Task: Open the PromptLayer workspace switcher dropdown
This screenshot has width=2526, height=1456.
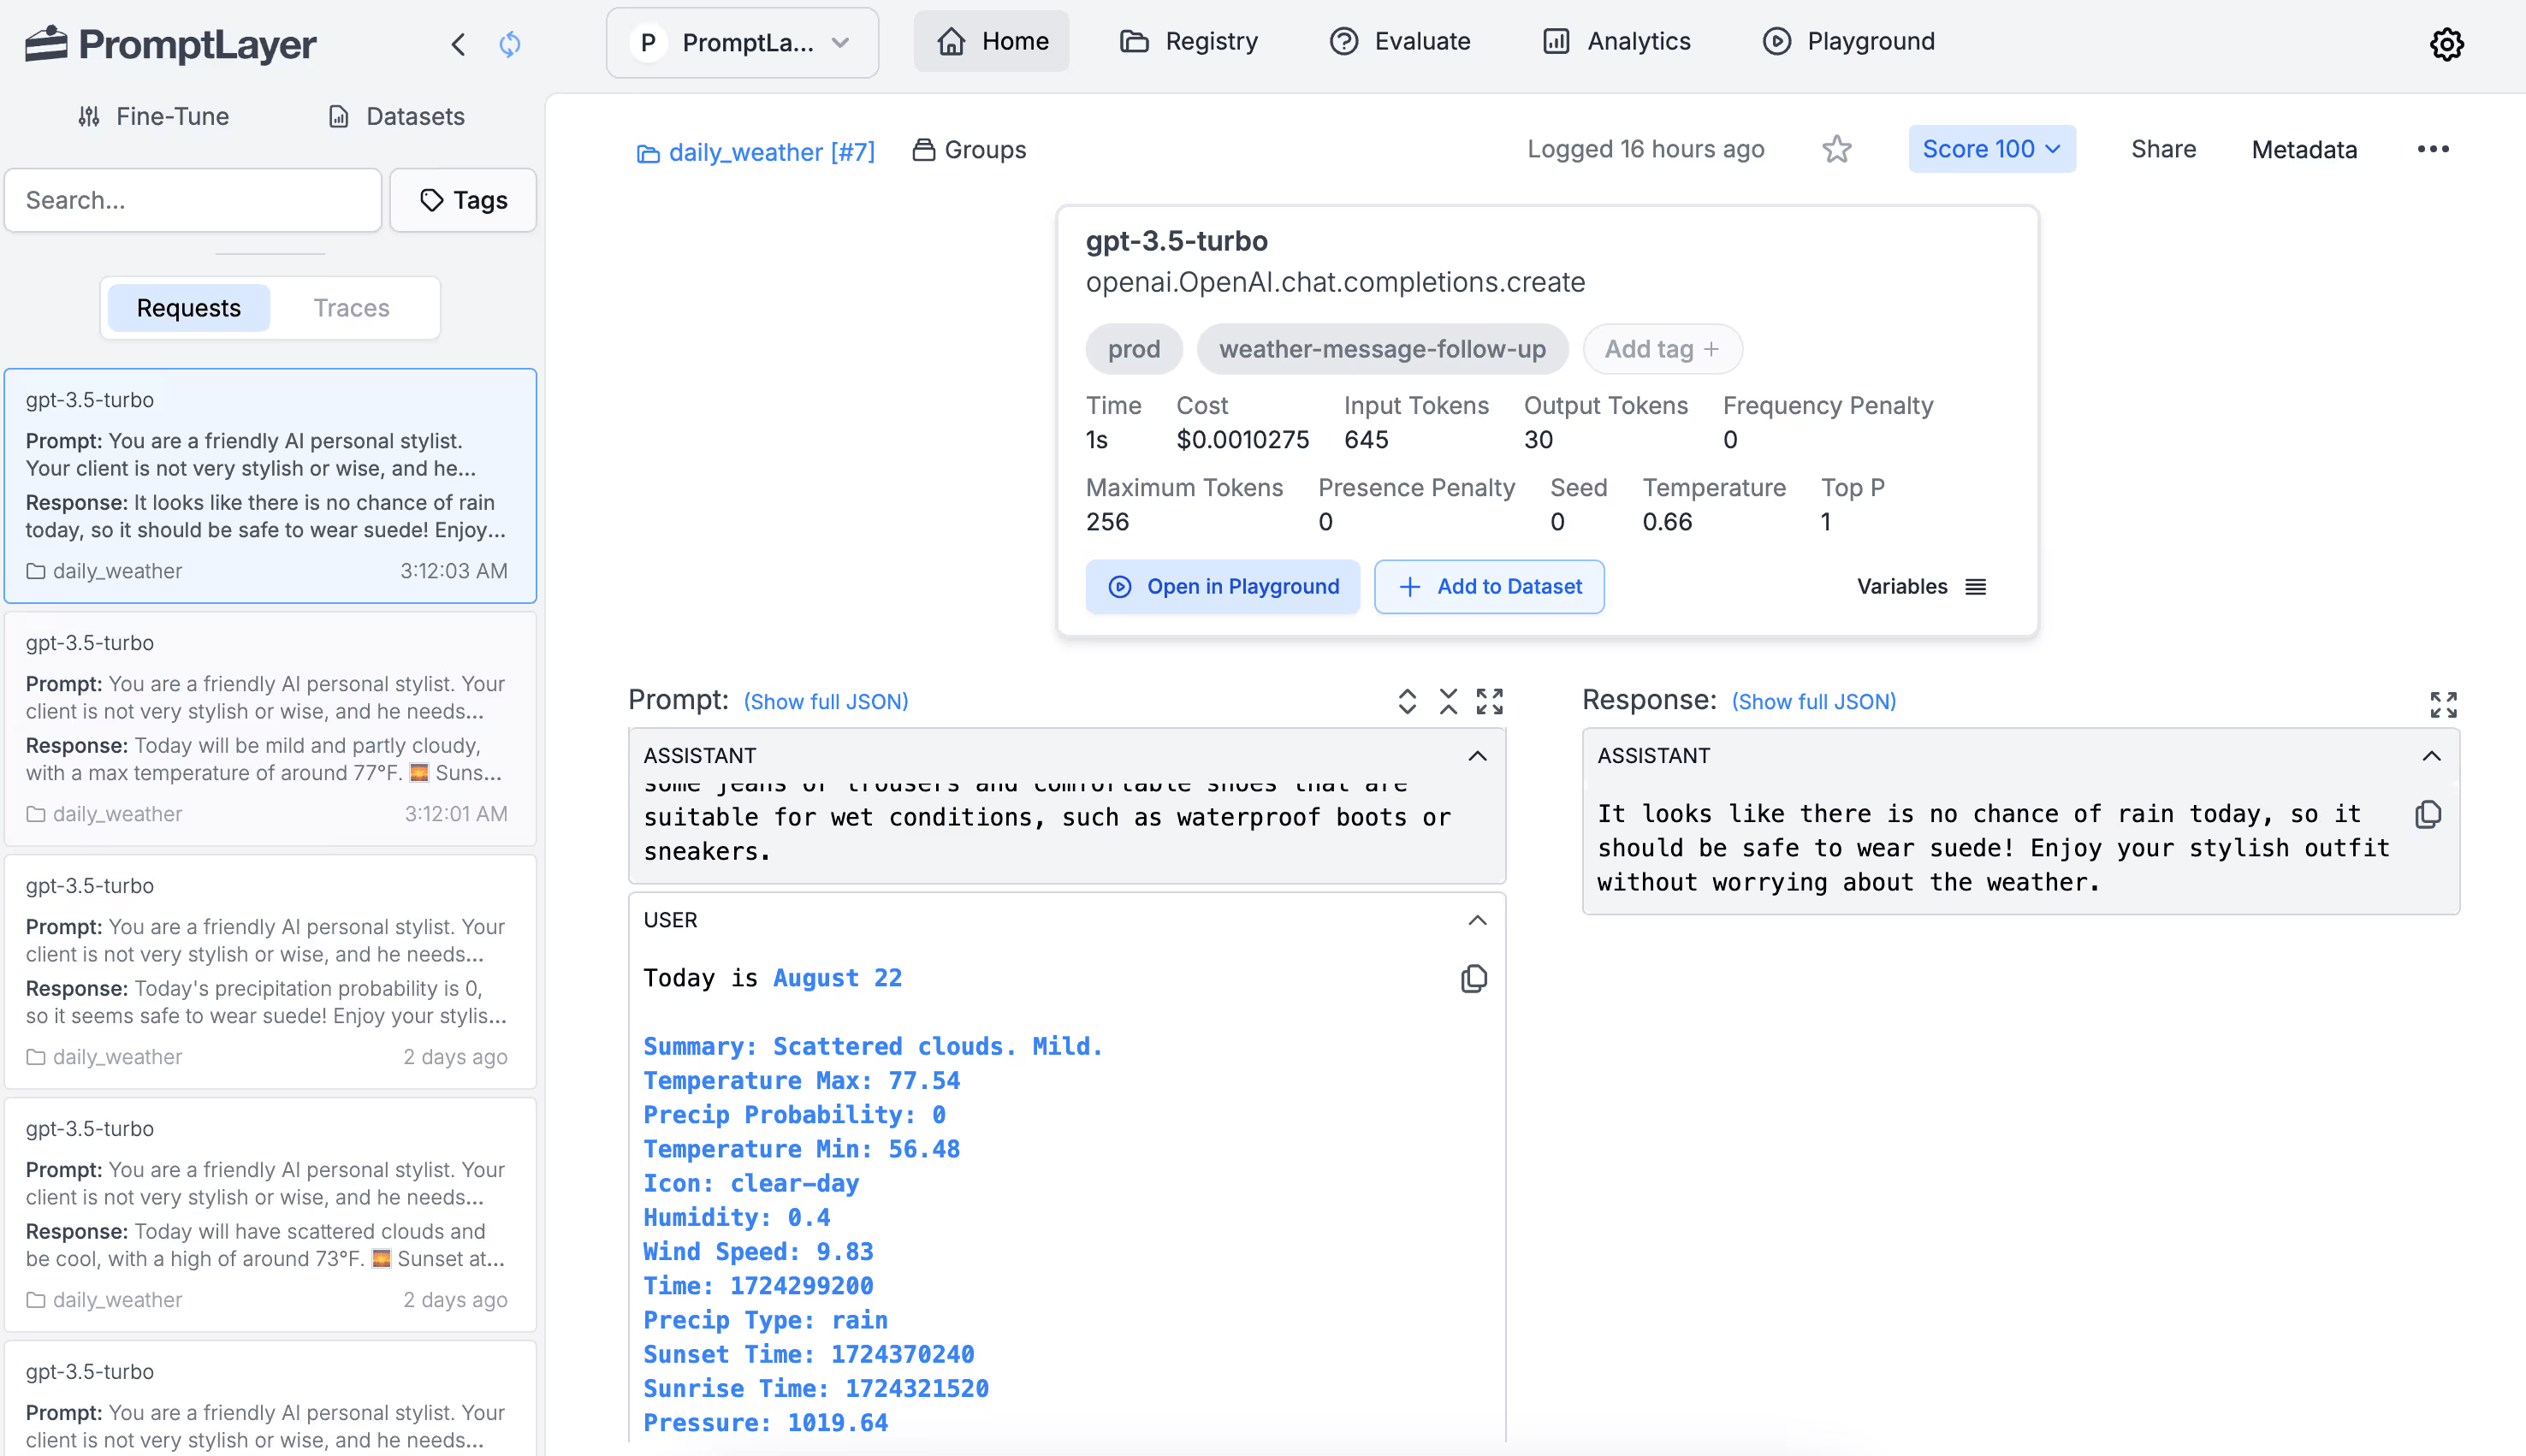Action: point(742,42)
